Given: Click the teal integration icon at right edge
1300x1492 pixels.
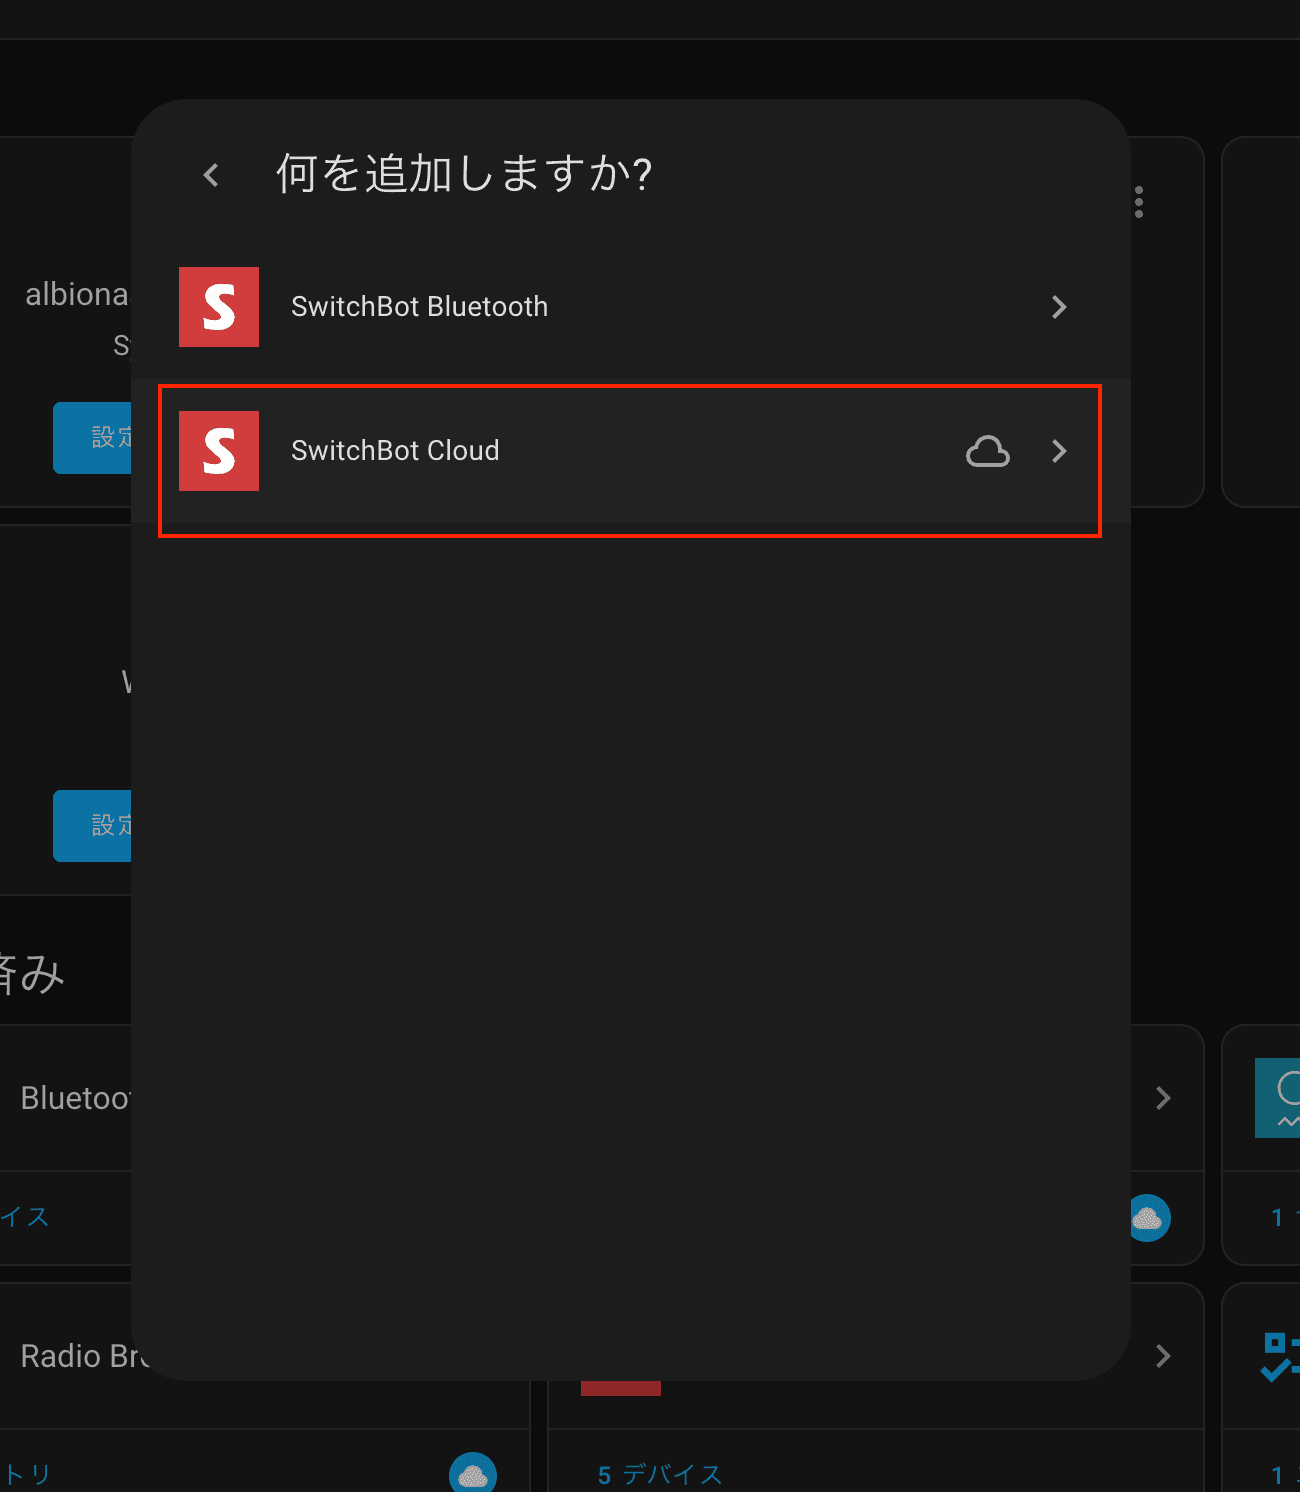Looking at the screenshot, I should click(1278, 1098).
